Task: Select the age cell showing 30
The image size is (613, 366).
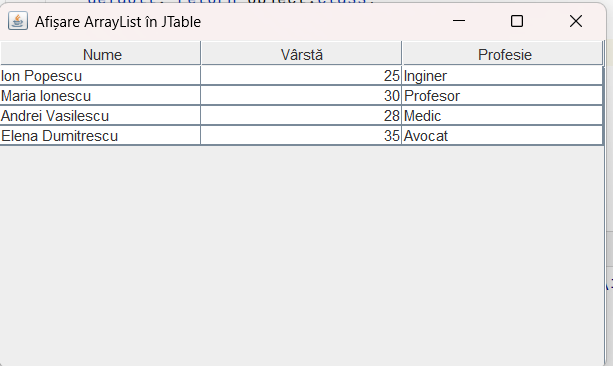Action: click(x=301, y=95)
